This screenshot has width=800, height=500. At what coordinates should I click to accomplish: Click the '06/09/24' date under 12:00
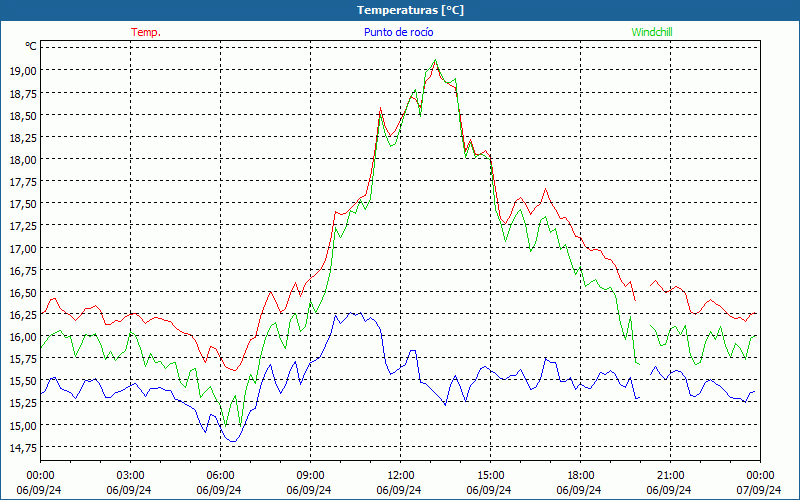coord(399,490)
